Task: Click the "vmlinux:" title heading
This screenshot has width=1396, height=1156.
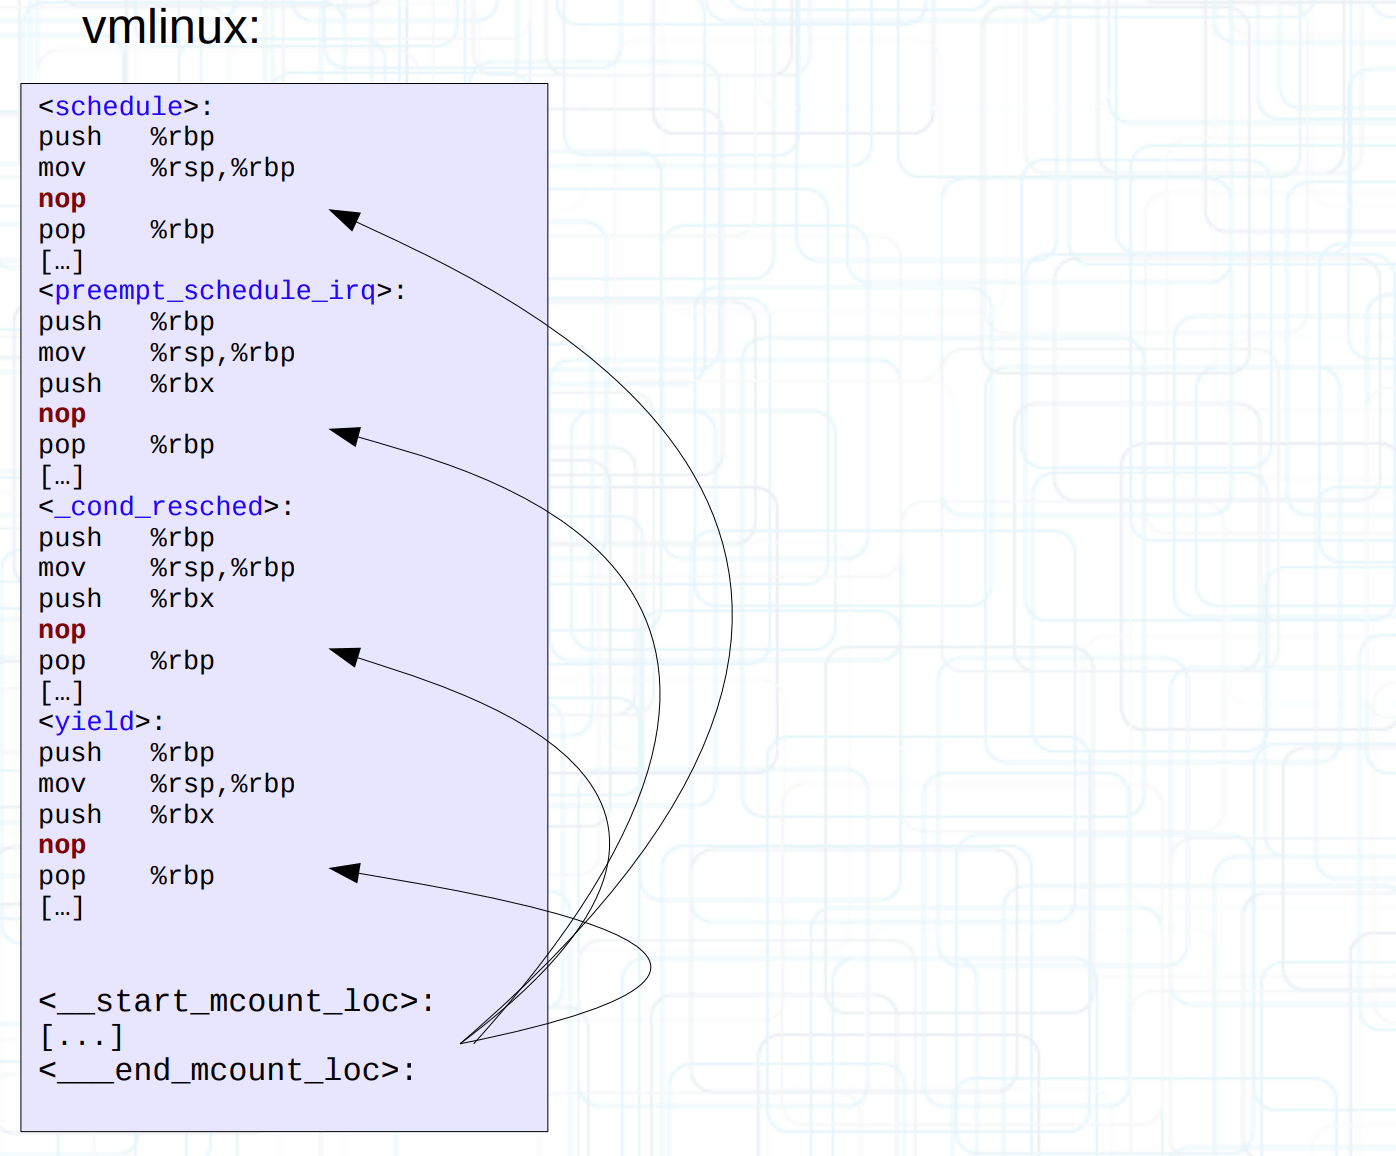Action: pos(170,27)
